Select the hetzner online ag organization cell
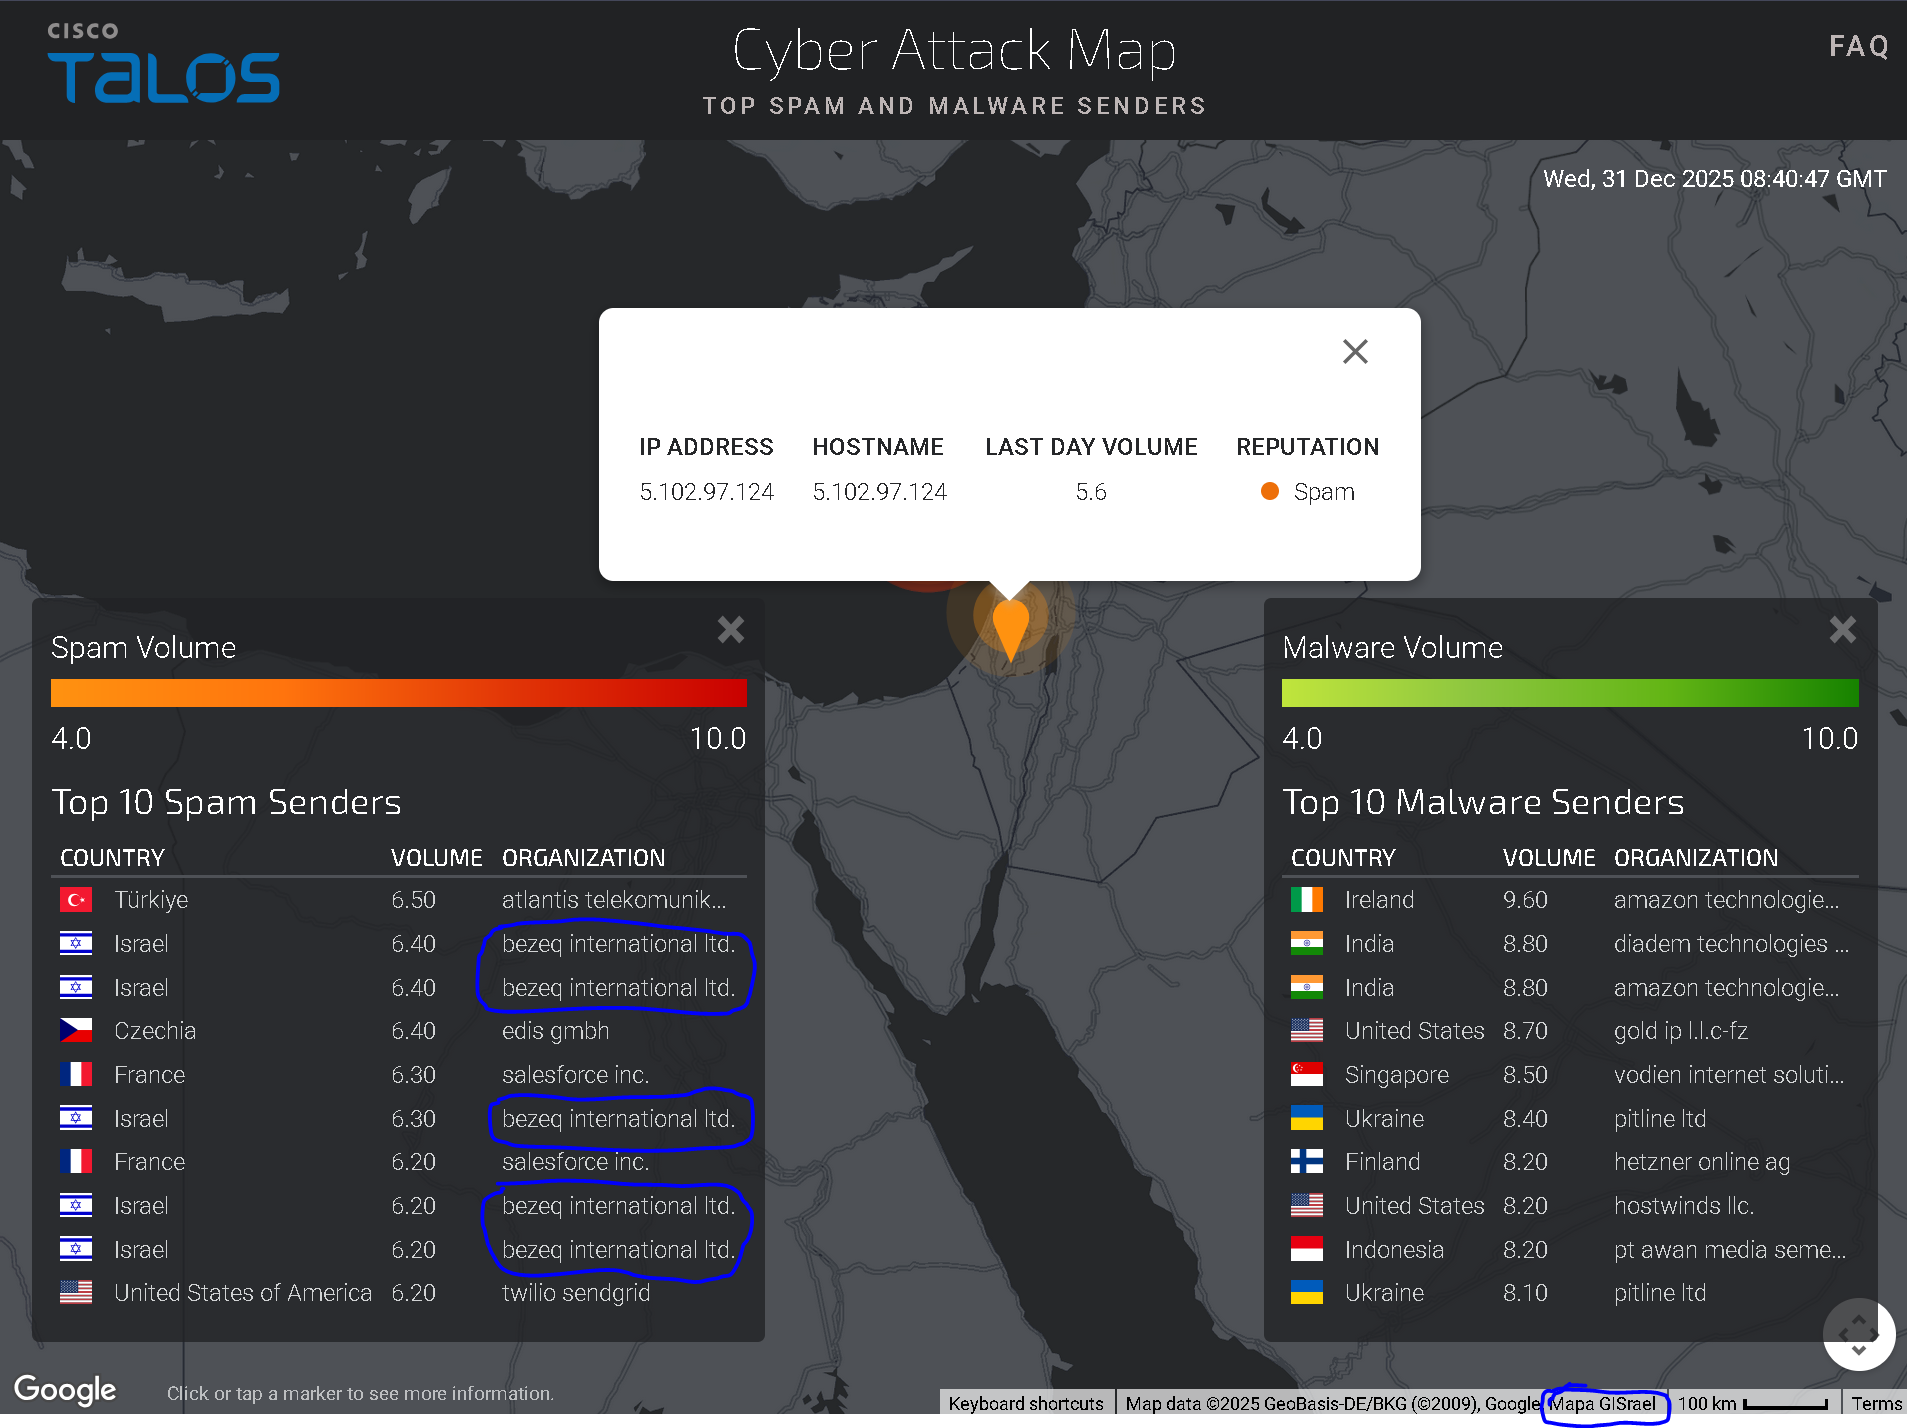Image resolution: width=1907 pixels, height=1428 pixels. [1702, 1162]
